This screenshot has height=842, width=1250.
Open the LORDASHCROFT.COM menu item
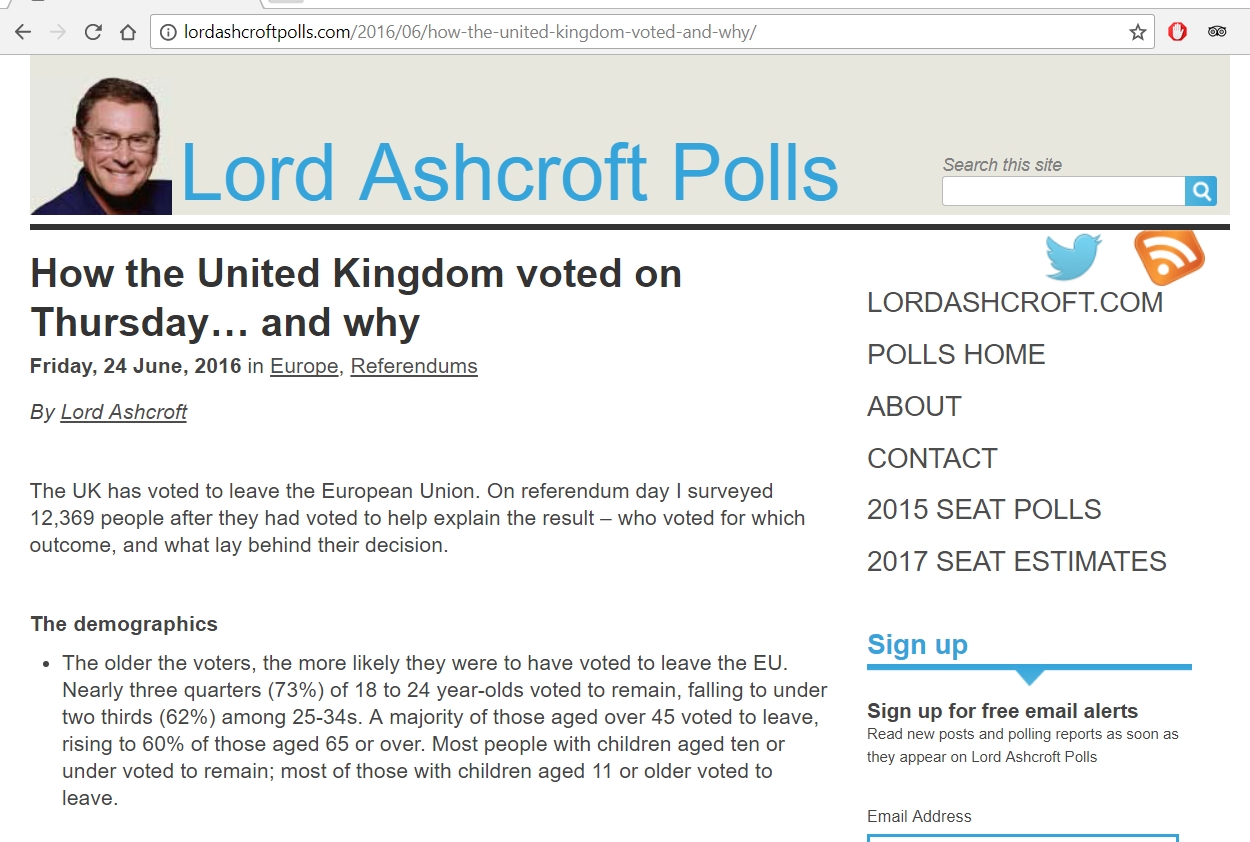click(1015, 303)
